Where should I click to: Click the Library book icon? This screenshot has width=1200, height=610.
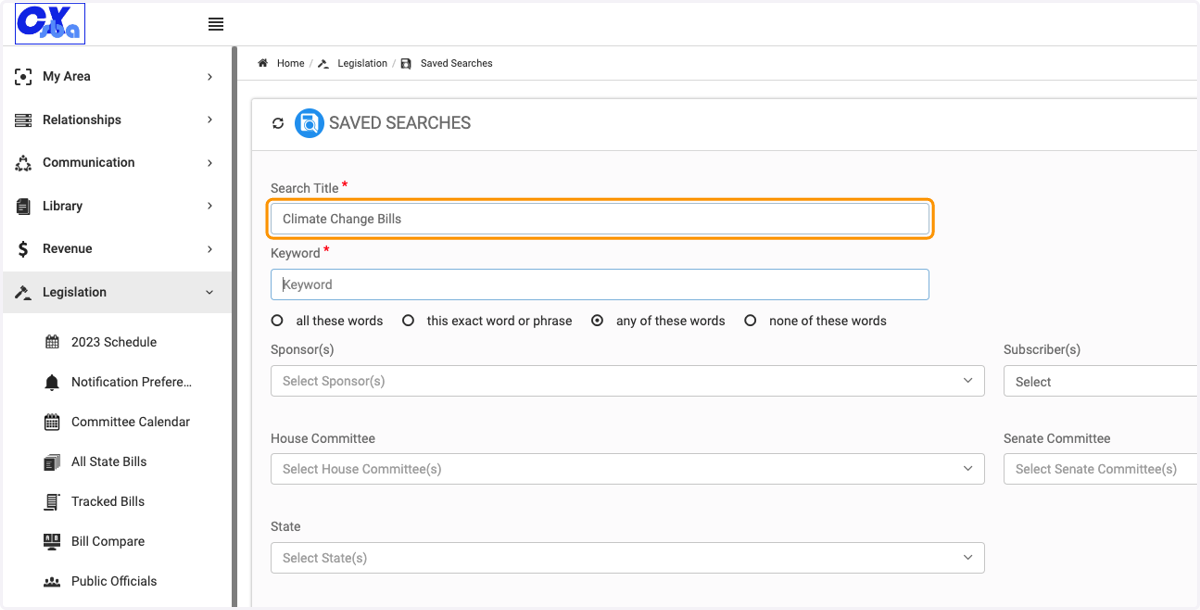[23, 206]
